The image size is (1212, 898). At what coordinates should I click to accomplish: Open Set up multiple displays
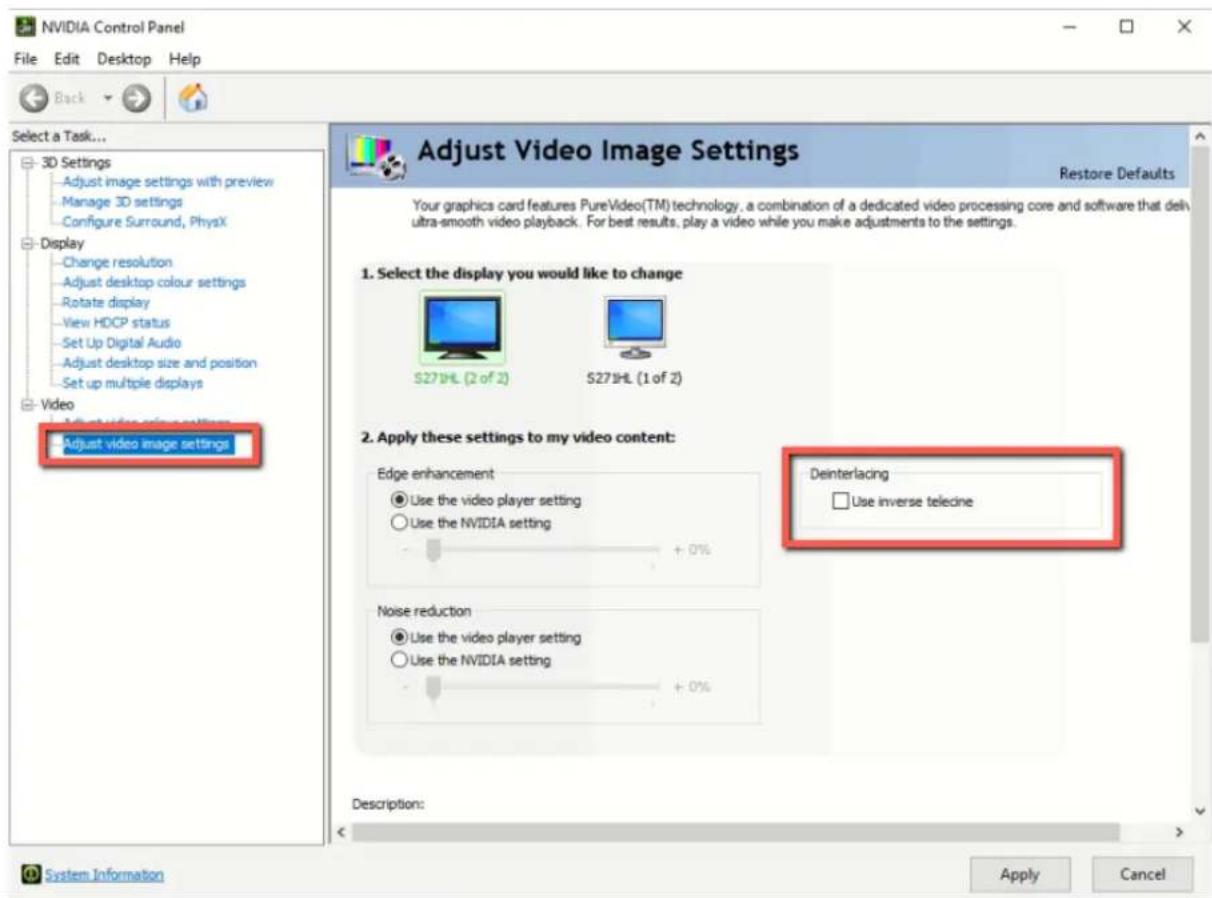(x=133, y=382)
